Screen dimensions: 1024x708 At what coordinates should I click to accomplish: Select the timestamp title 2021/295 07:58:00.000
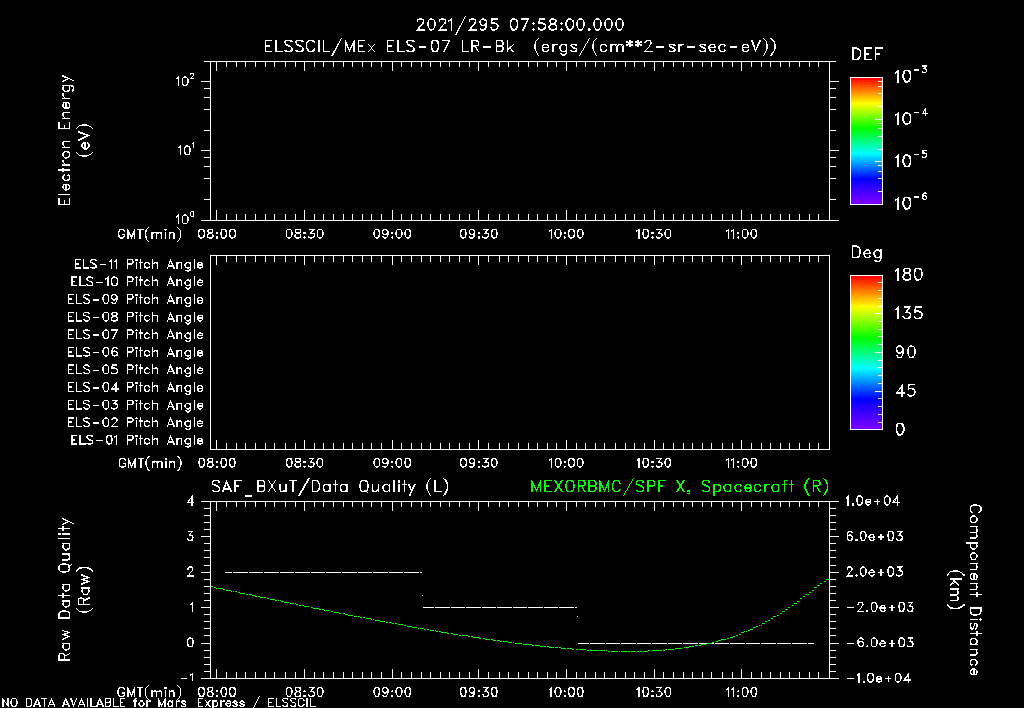(x=520, y=25)
